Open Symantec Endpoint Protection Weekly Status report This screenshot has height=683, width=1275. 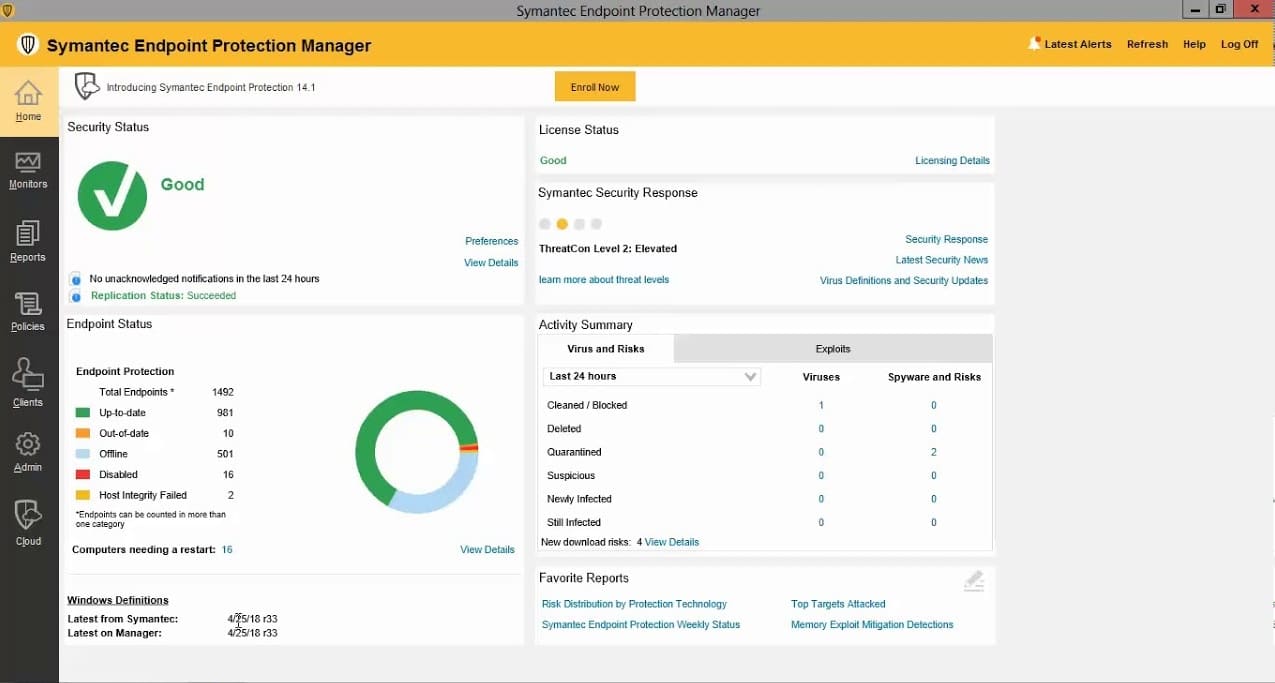641,625
